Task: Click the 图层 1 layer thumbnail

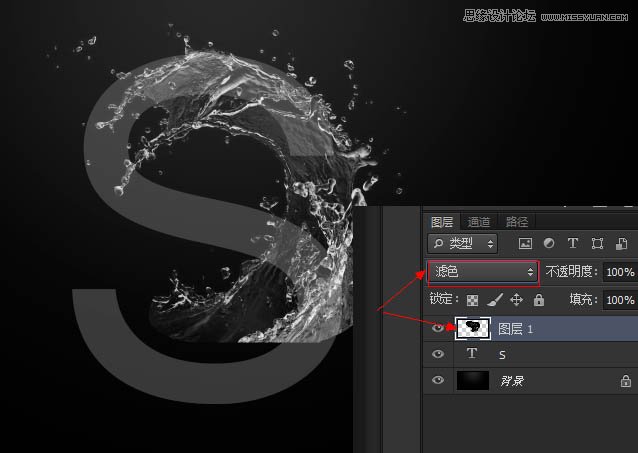Action: [x=472, y=328]
